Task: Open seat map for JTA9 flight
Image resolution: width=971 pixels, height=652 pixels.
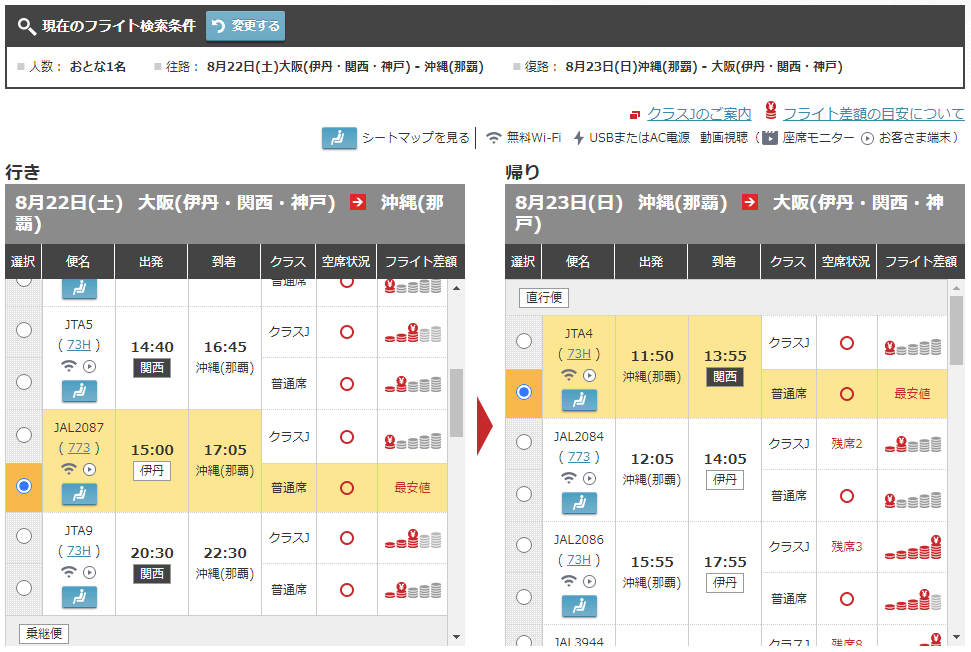Action: pyautogui.click(x=79, y=597)
